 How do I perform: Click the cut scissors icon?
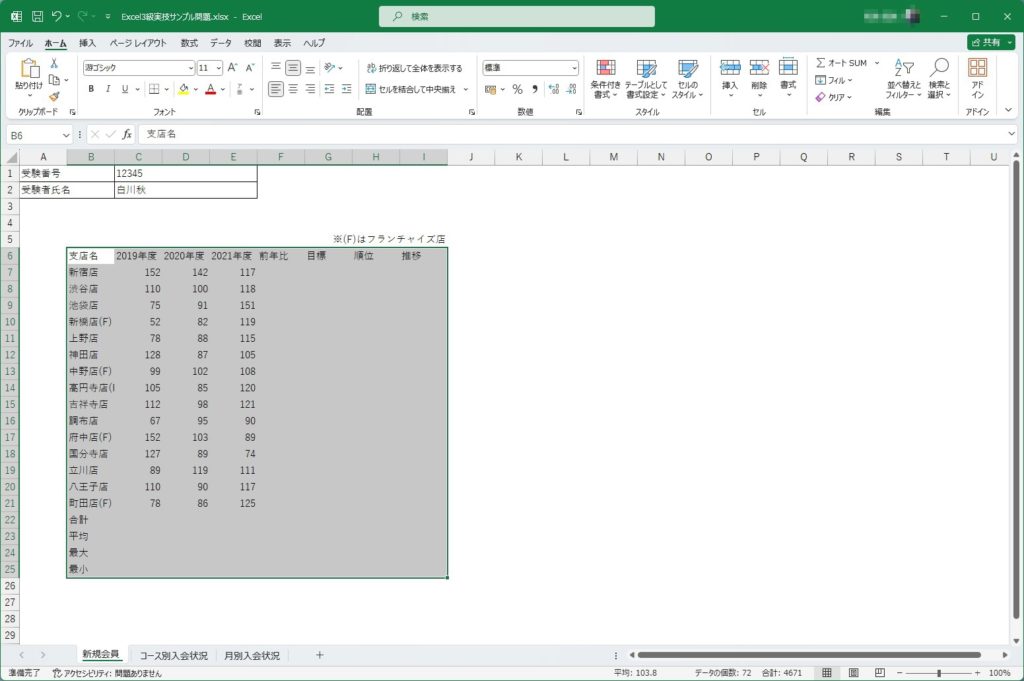(54, 63)
